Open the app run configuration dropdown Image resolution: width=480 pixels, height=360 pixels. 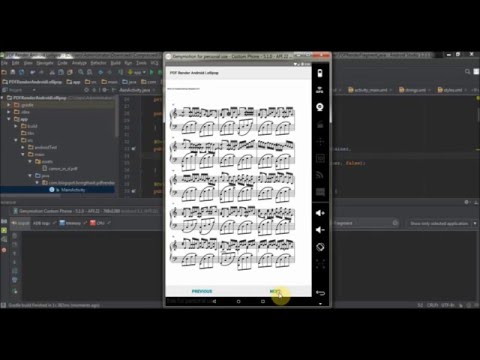tap(137, 72)
